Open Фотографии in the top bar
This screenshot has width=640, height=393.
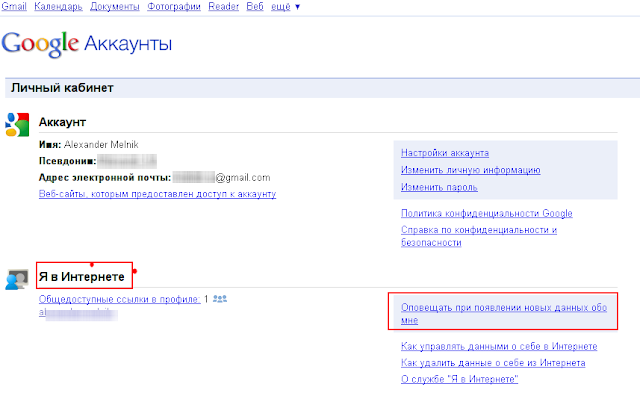click(x=174, y=7)
